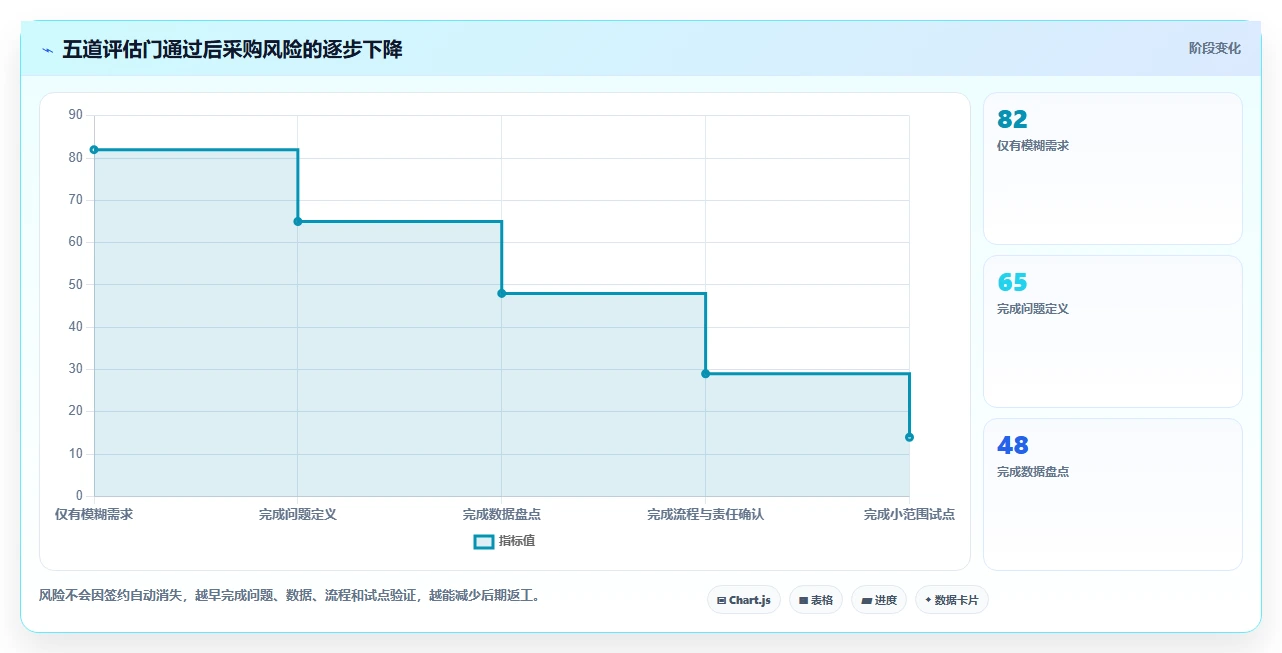Click x-axis label 仅有模糊需求
1282x653 pixels.
tap(94, 514)
